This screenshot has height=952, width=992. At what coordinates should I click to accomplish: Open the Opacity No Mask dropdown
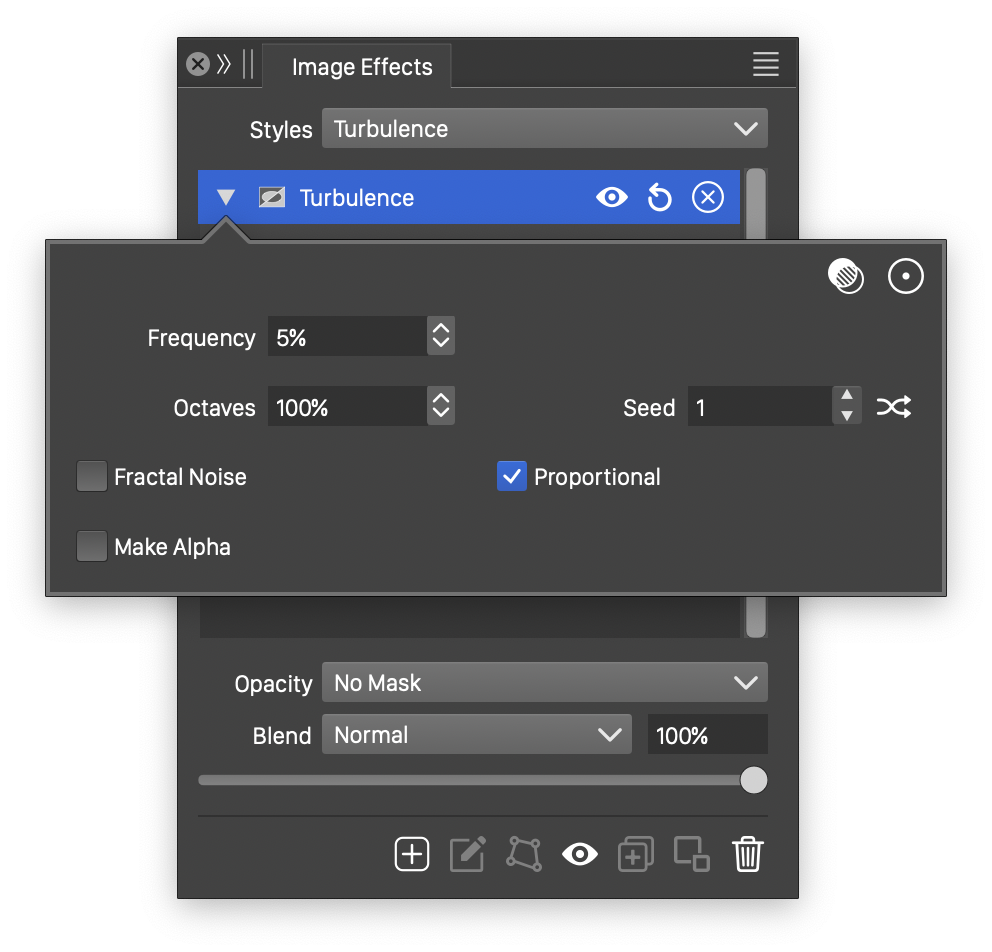[x=544, y=683]
